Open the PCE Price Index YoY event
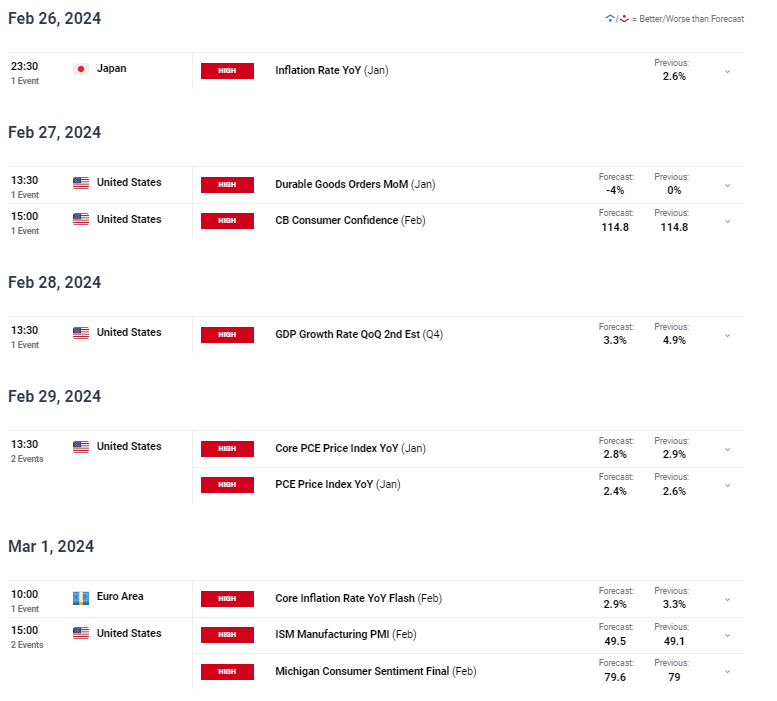The width and height of the screenshot is (777, 701). pyautogui.click(x=337, y=485)
